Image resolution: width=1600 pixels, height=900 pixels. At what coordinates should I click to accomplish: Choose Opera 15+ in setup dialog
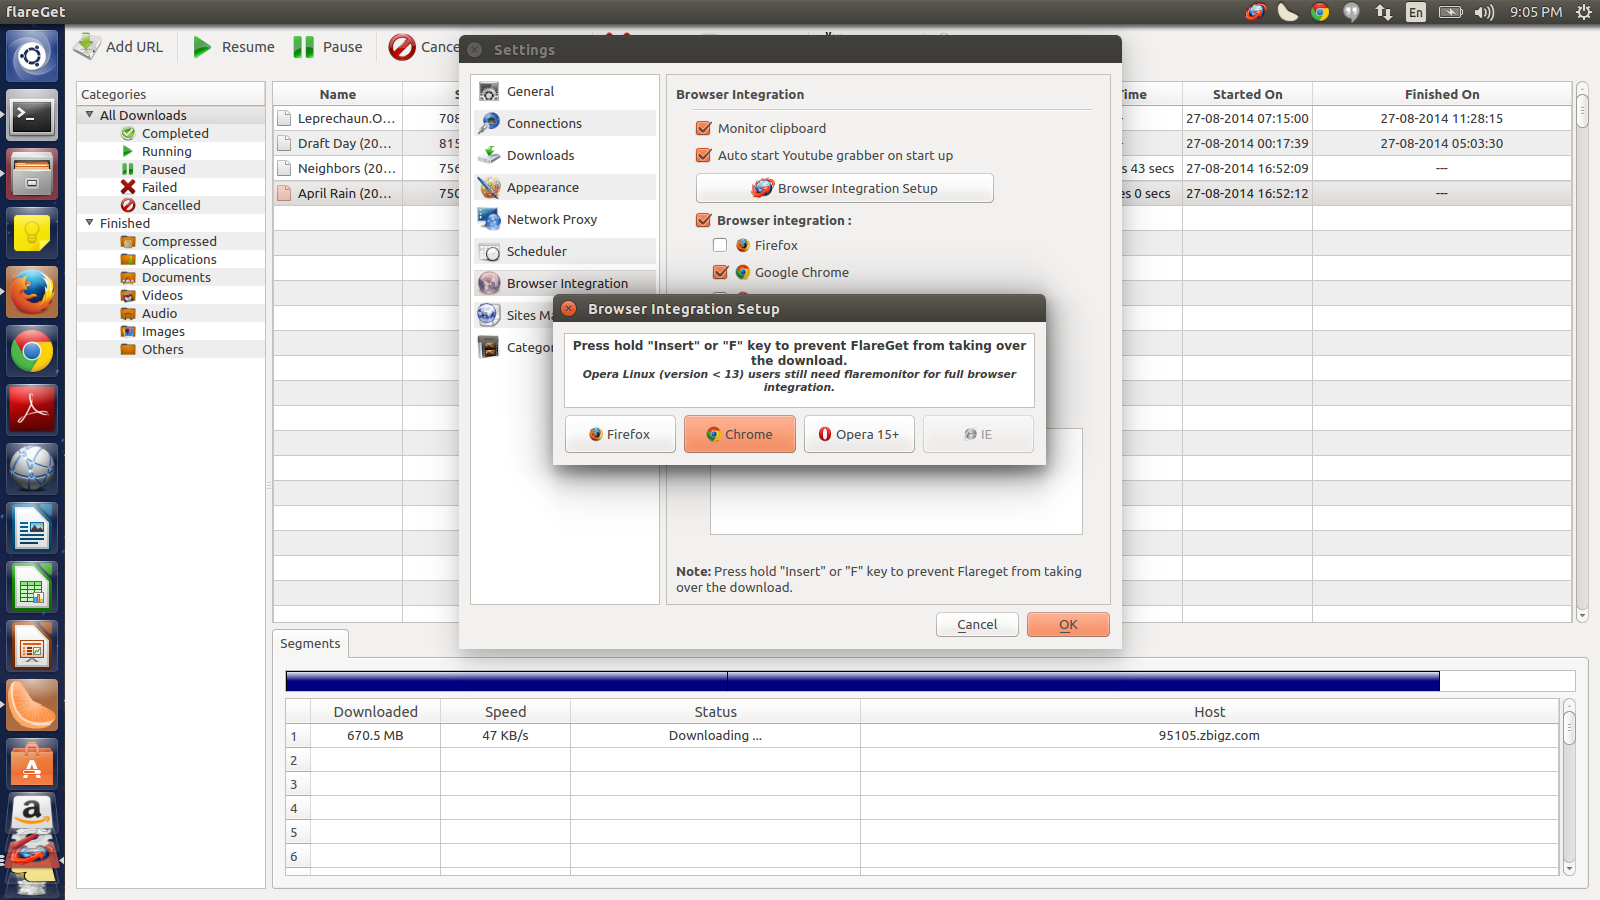click(859, 434)
